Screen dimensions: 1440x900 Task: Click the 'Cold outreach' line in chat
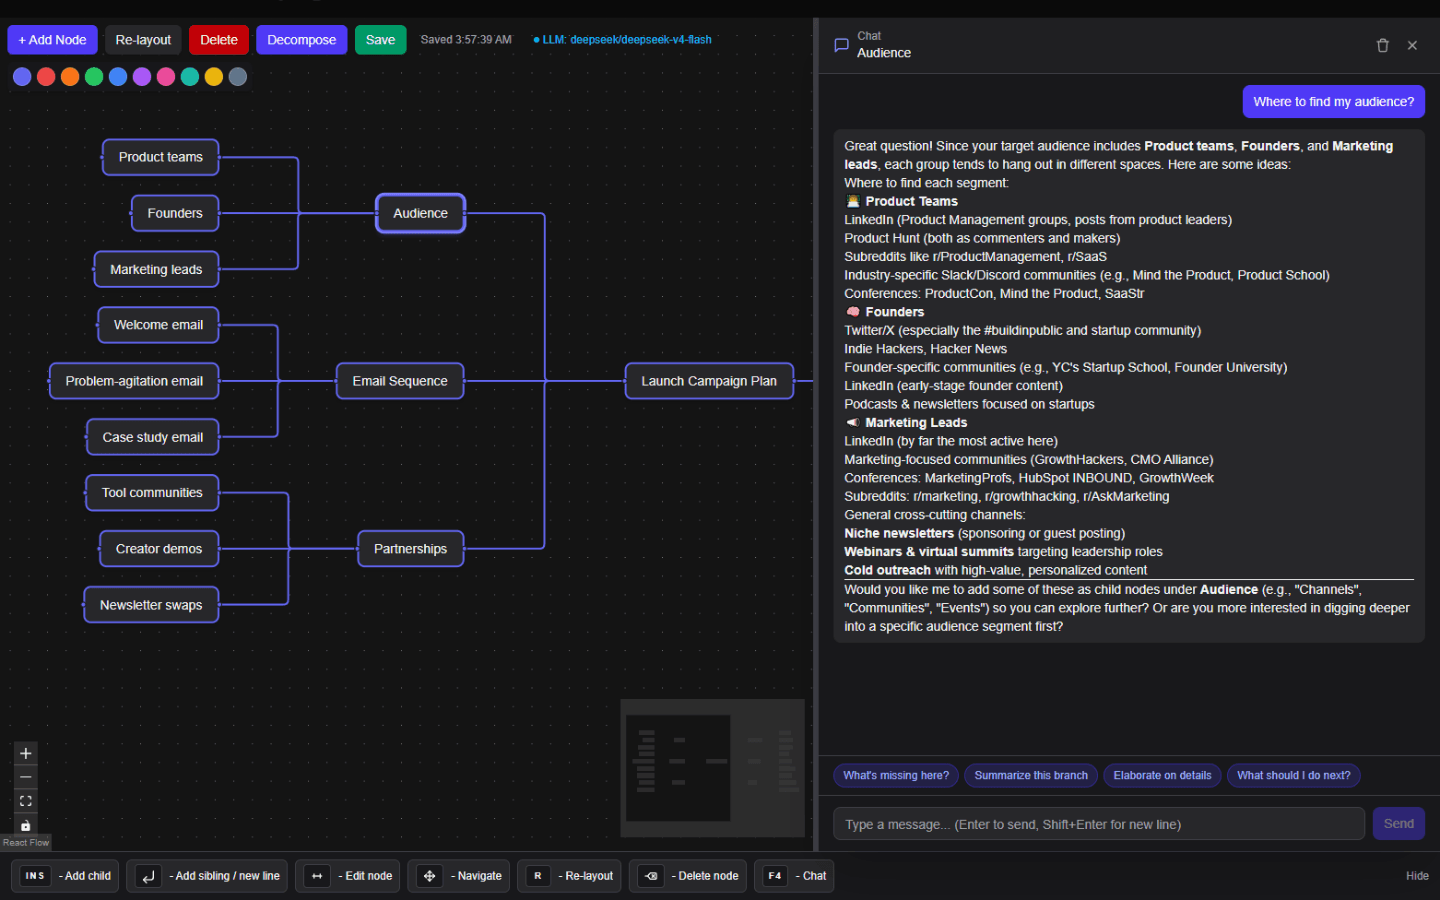click(x=995, y=571)
